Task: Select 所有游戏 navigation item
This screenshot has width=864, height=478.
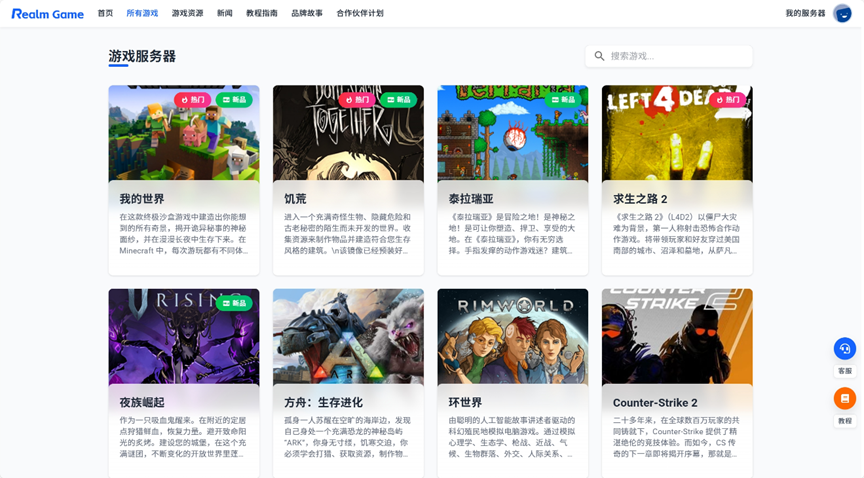Action: (x=142, y=13)
